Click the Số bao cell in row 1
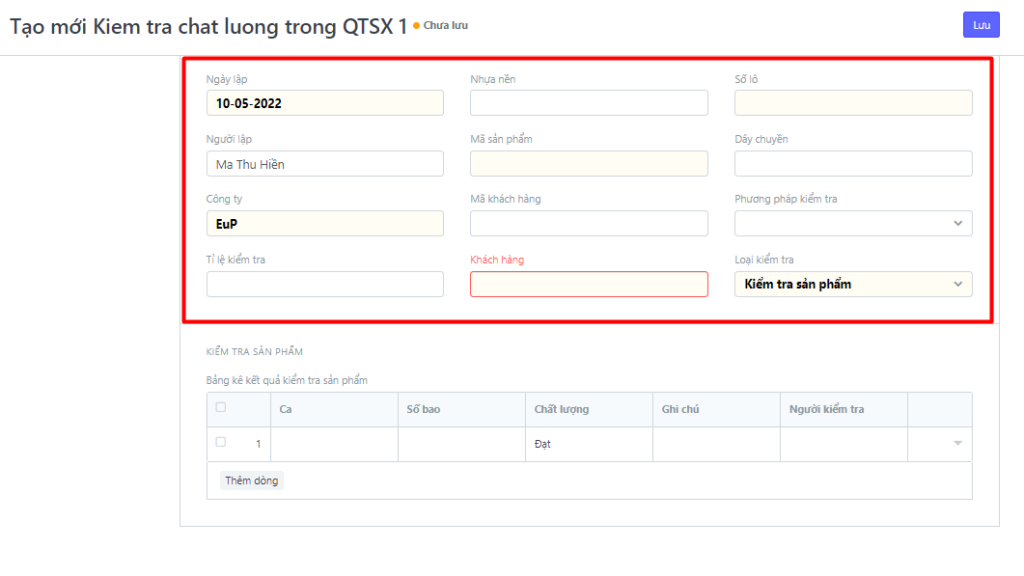The height and width of the screenshot is (576, 1024). point(461,444)
